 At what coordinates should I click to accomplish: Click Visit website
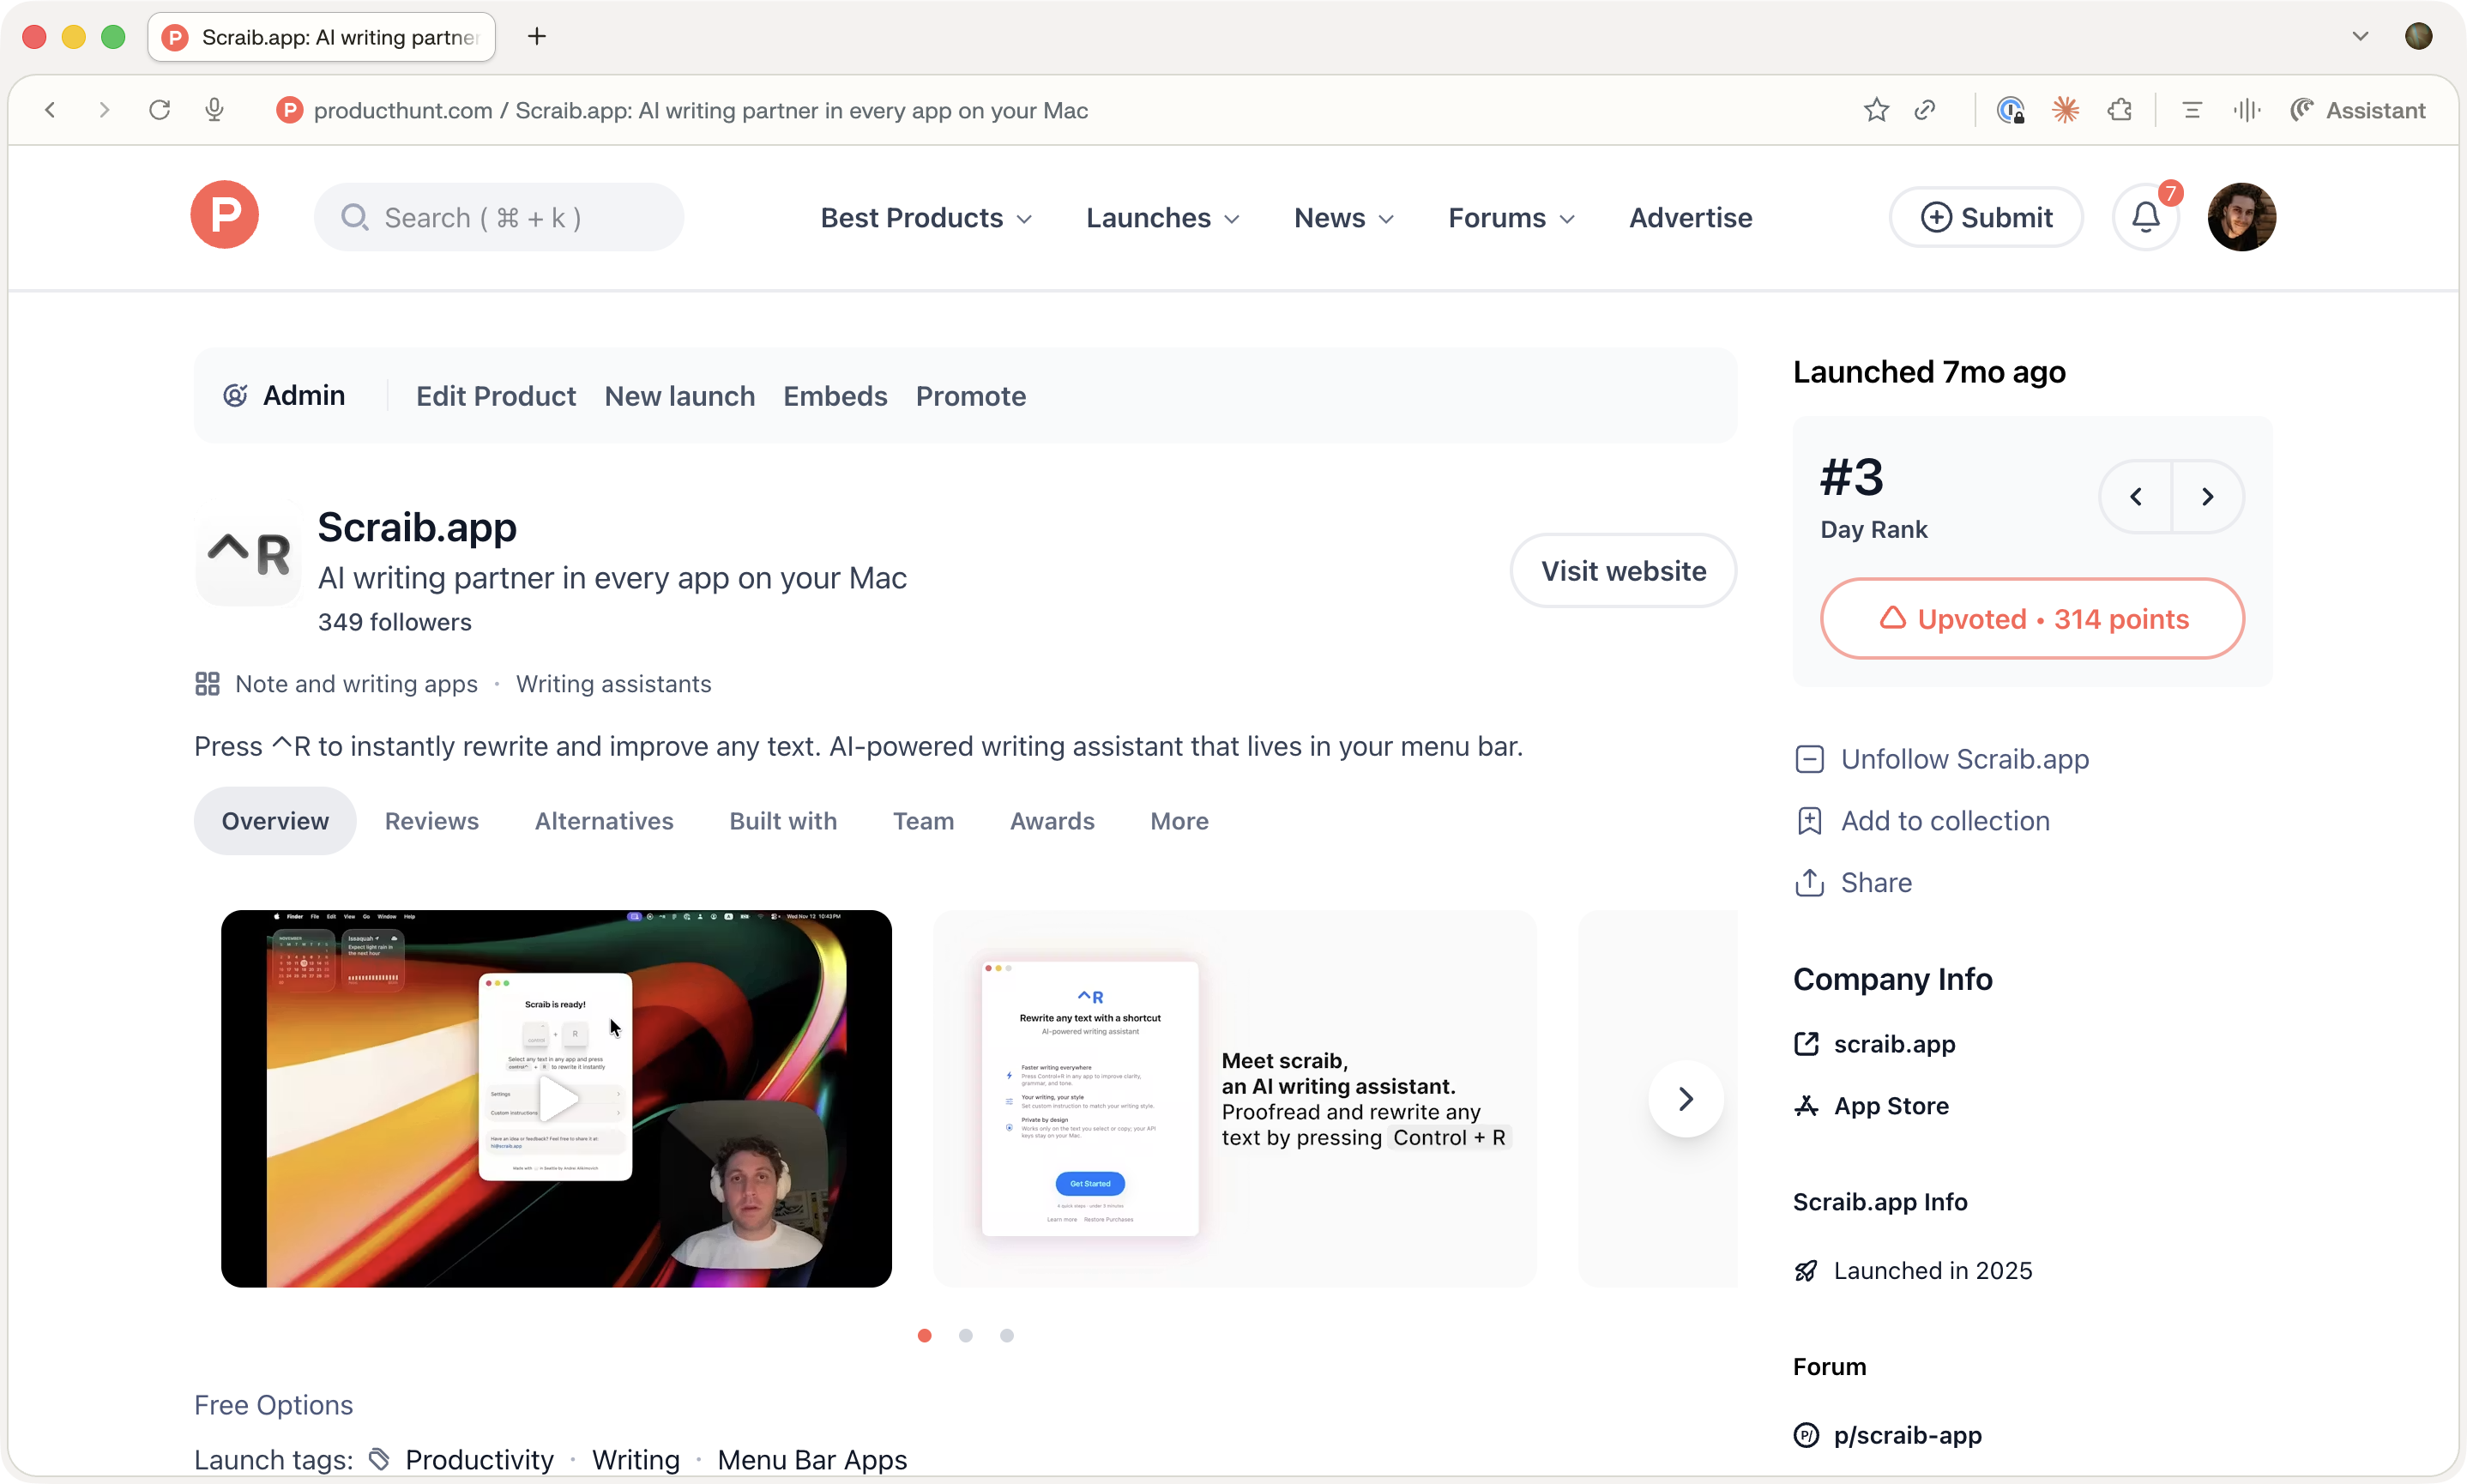tap(1623, 571)
